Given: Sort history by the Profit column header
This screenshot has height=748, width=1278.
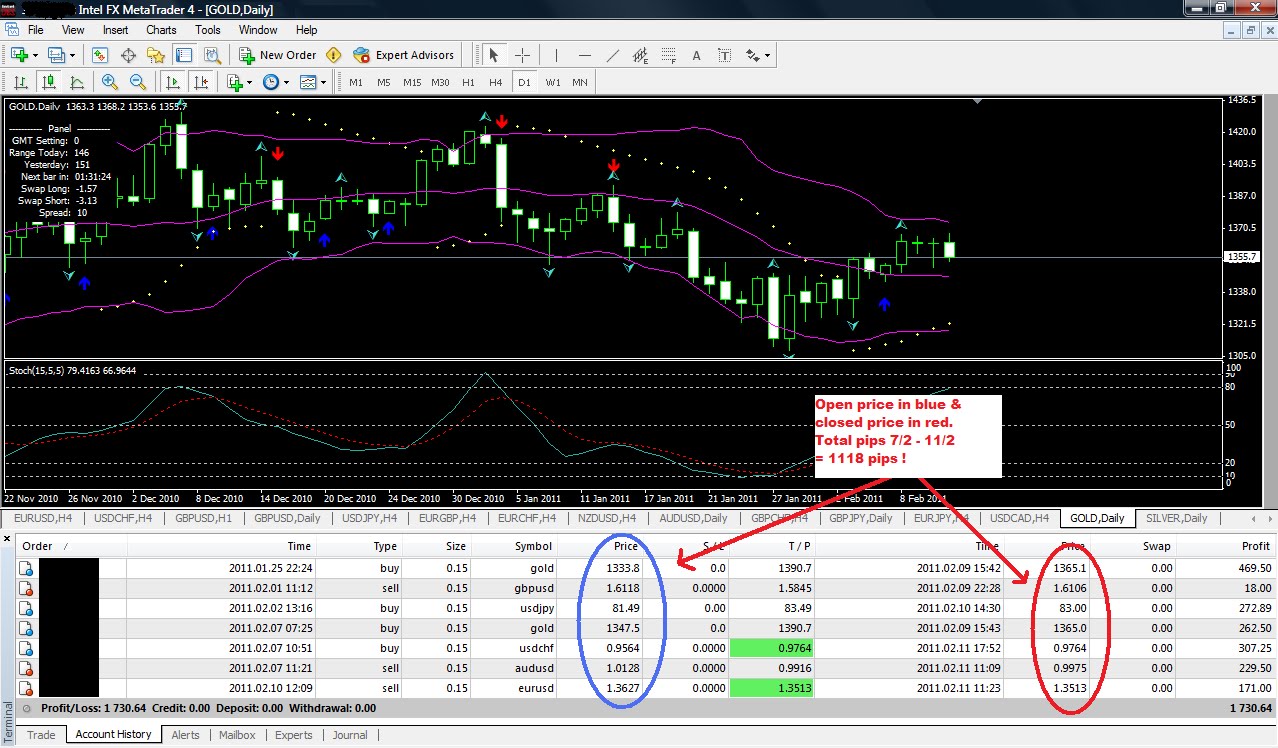Looking at the screenshot, I should pyautogui.click(x=1225, y=546).
